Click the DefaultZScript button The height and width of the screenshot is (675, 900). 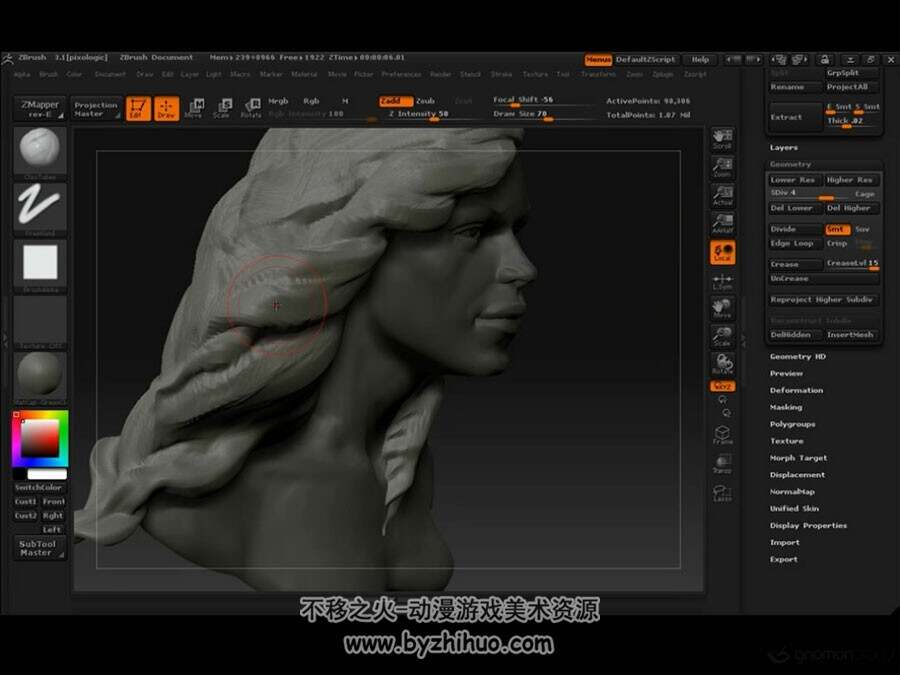pos(646,60)
